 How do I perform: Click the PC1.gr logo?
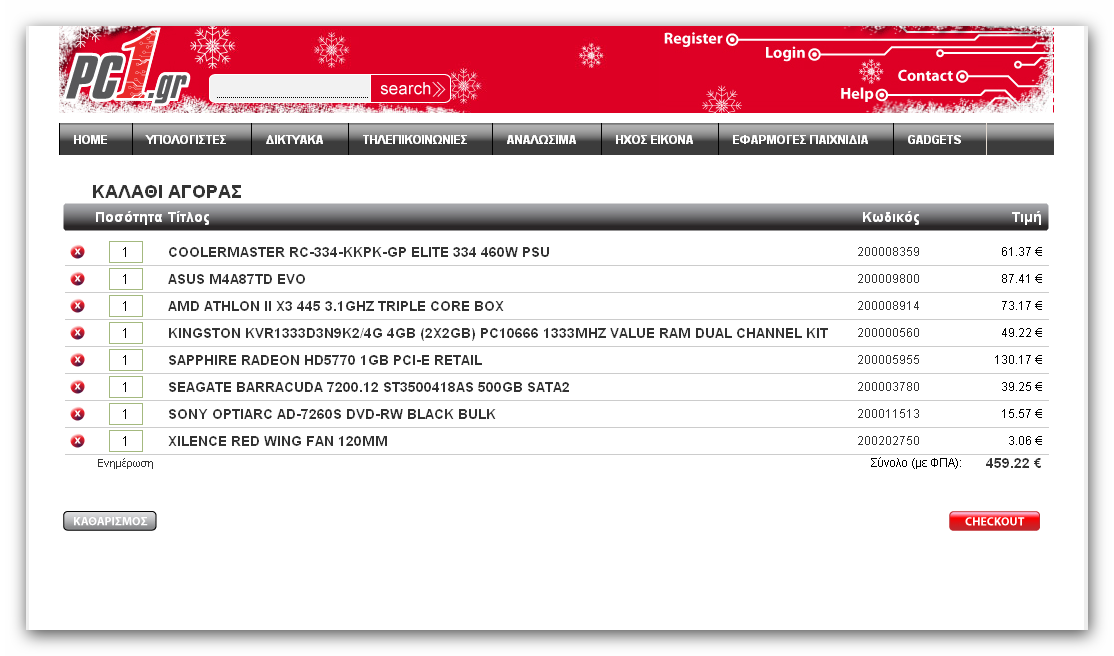click(128, 68)
